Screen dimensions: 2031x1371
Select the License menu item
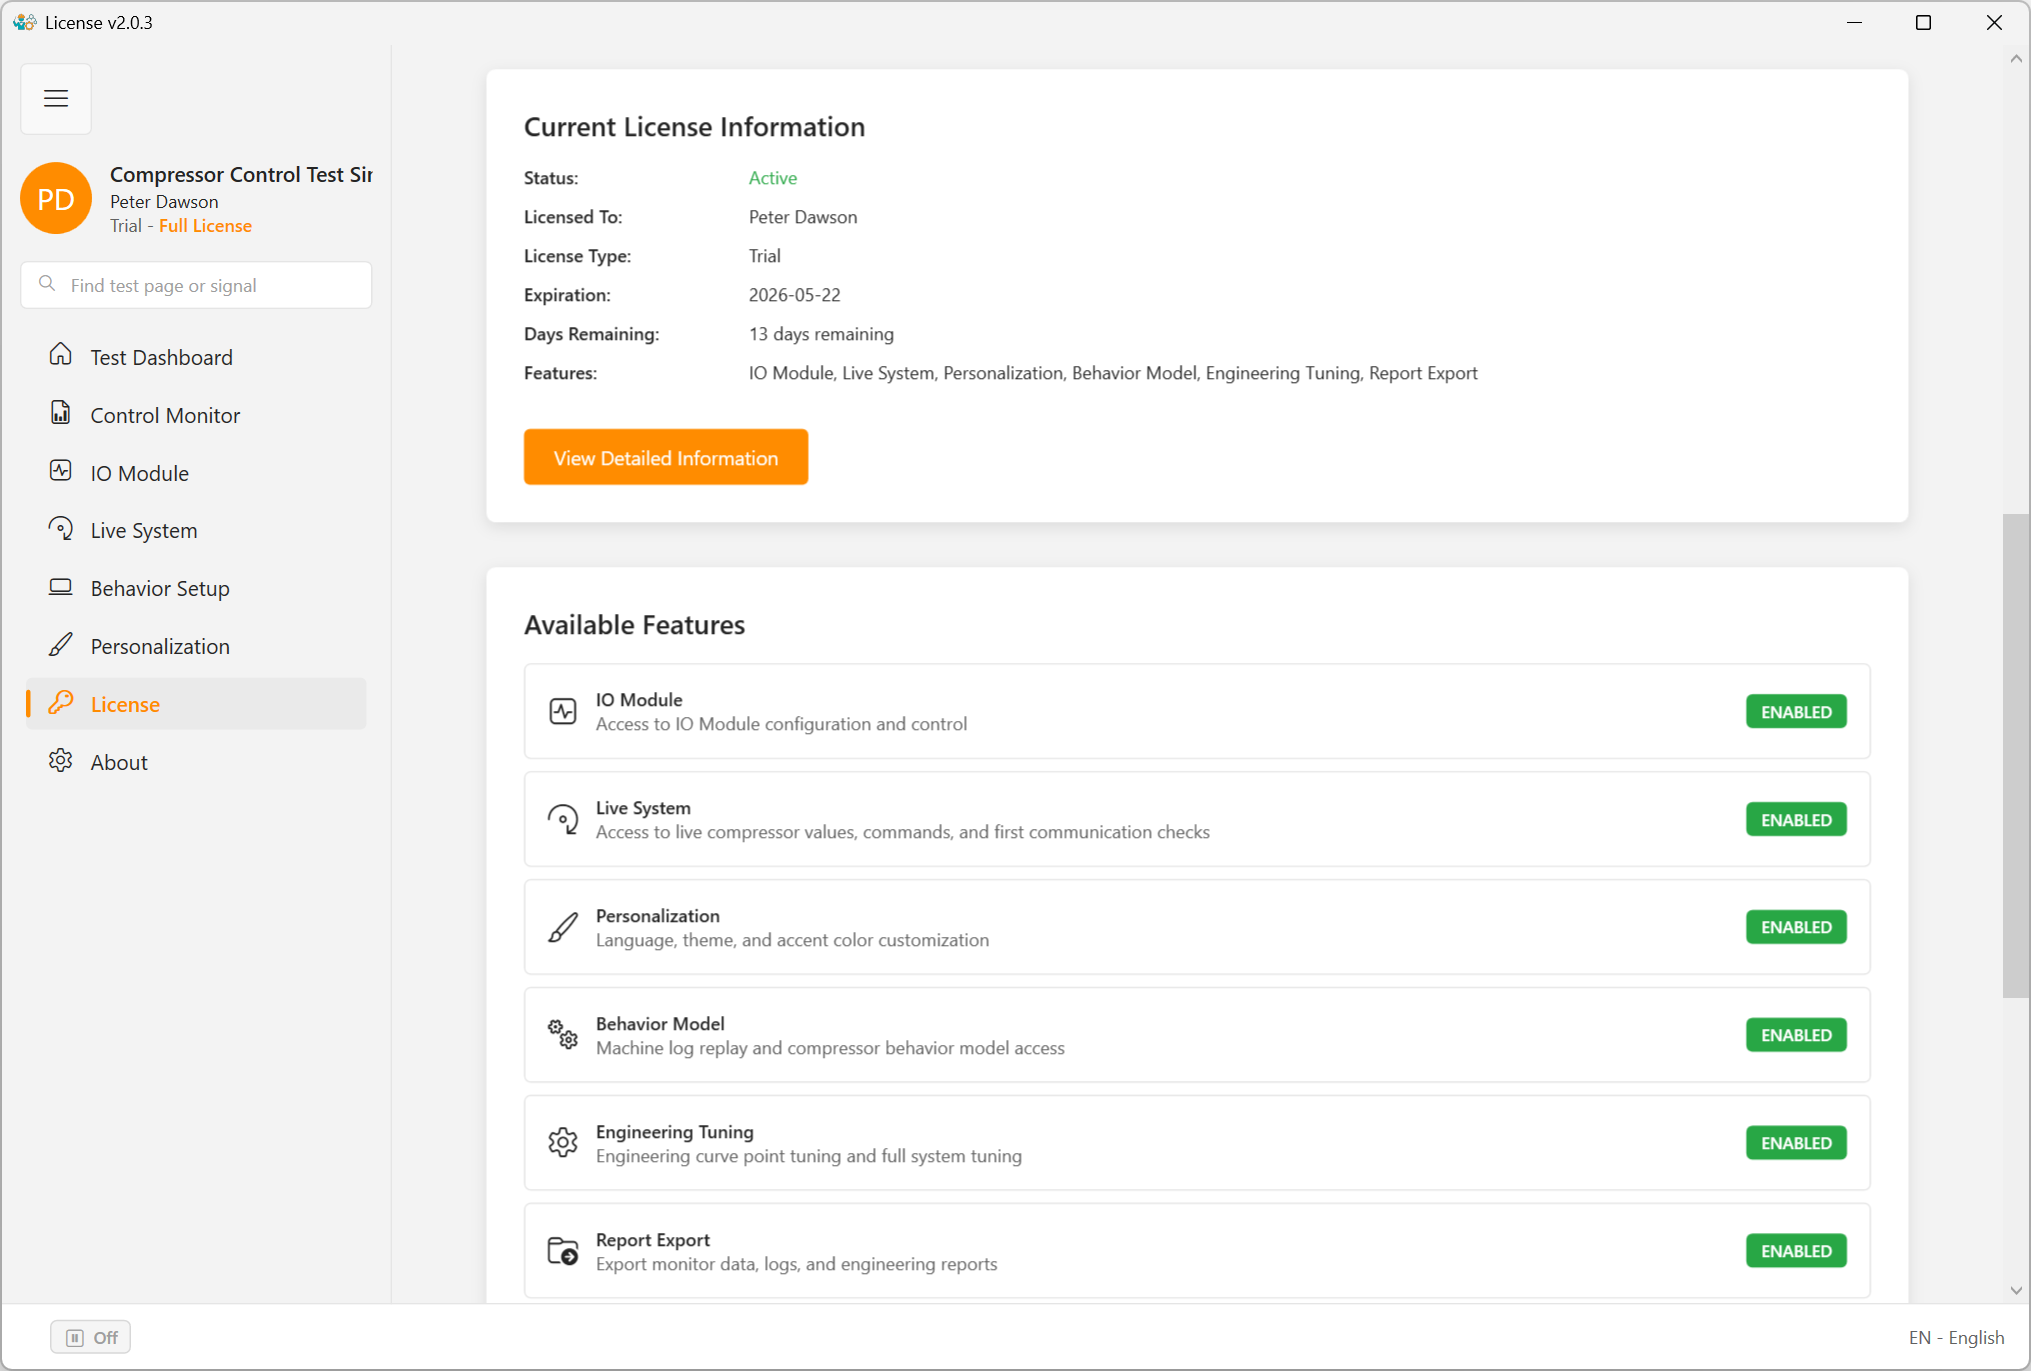(196, 704)
